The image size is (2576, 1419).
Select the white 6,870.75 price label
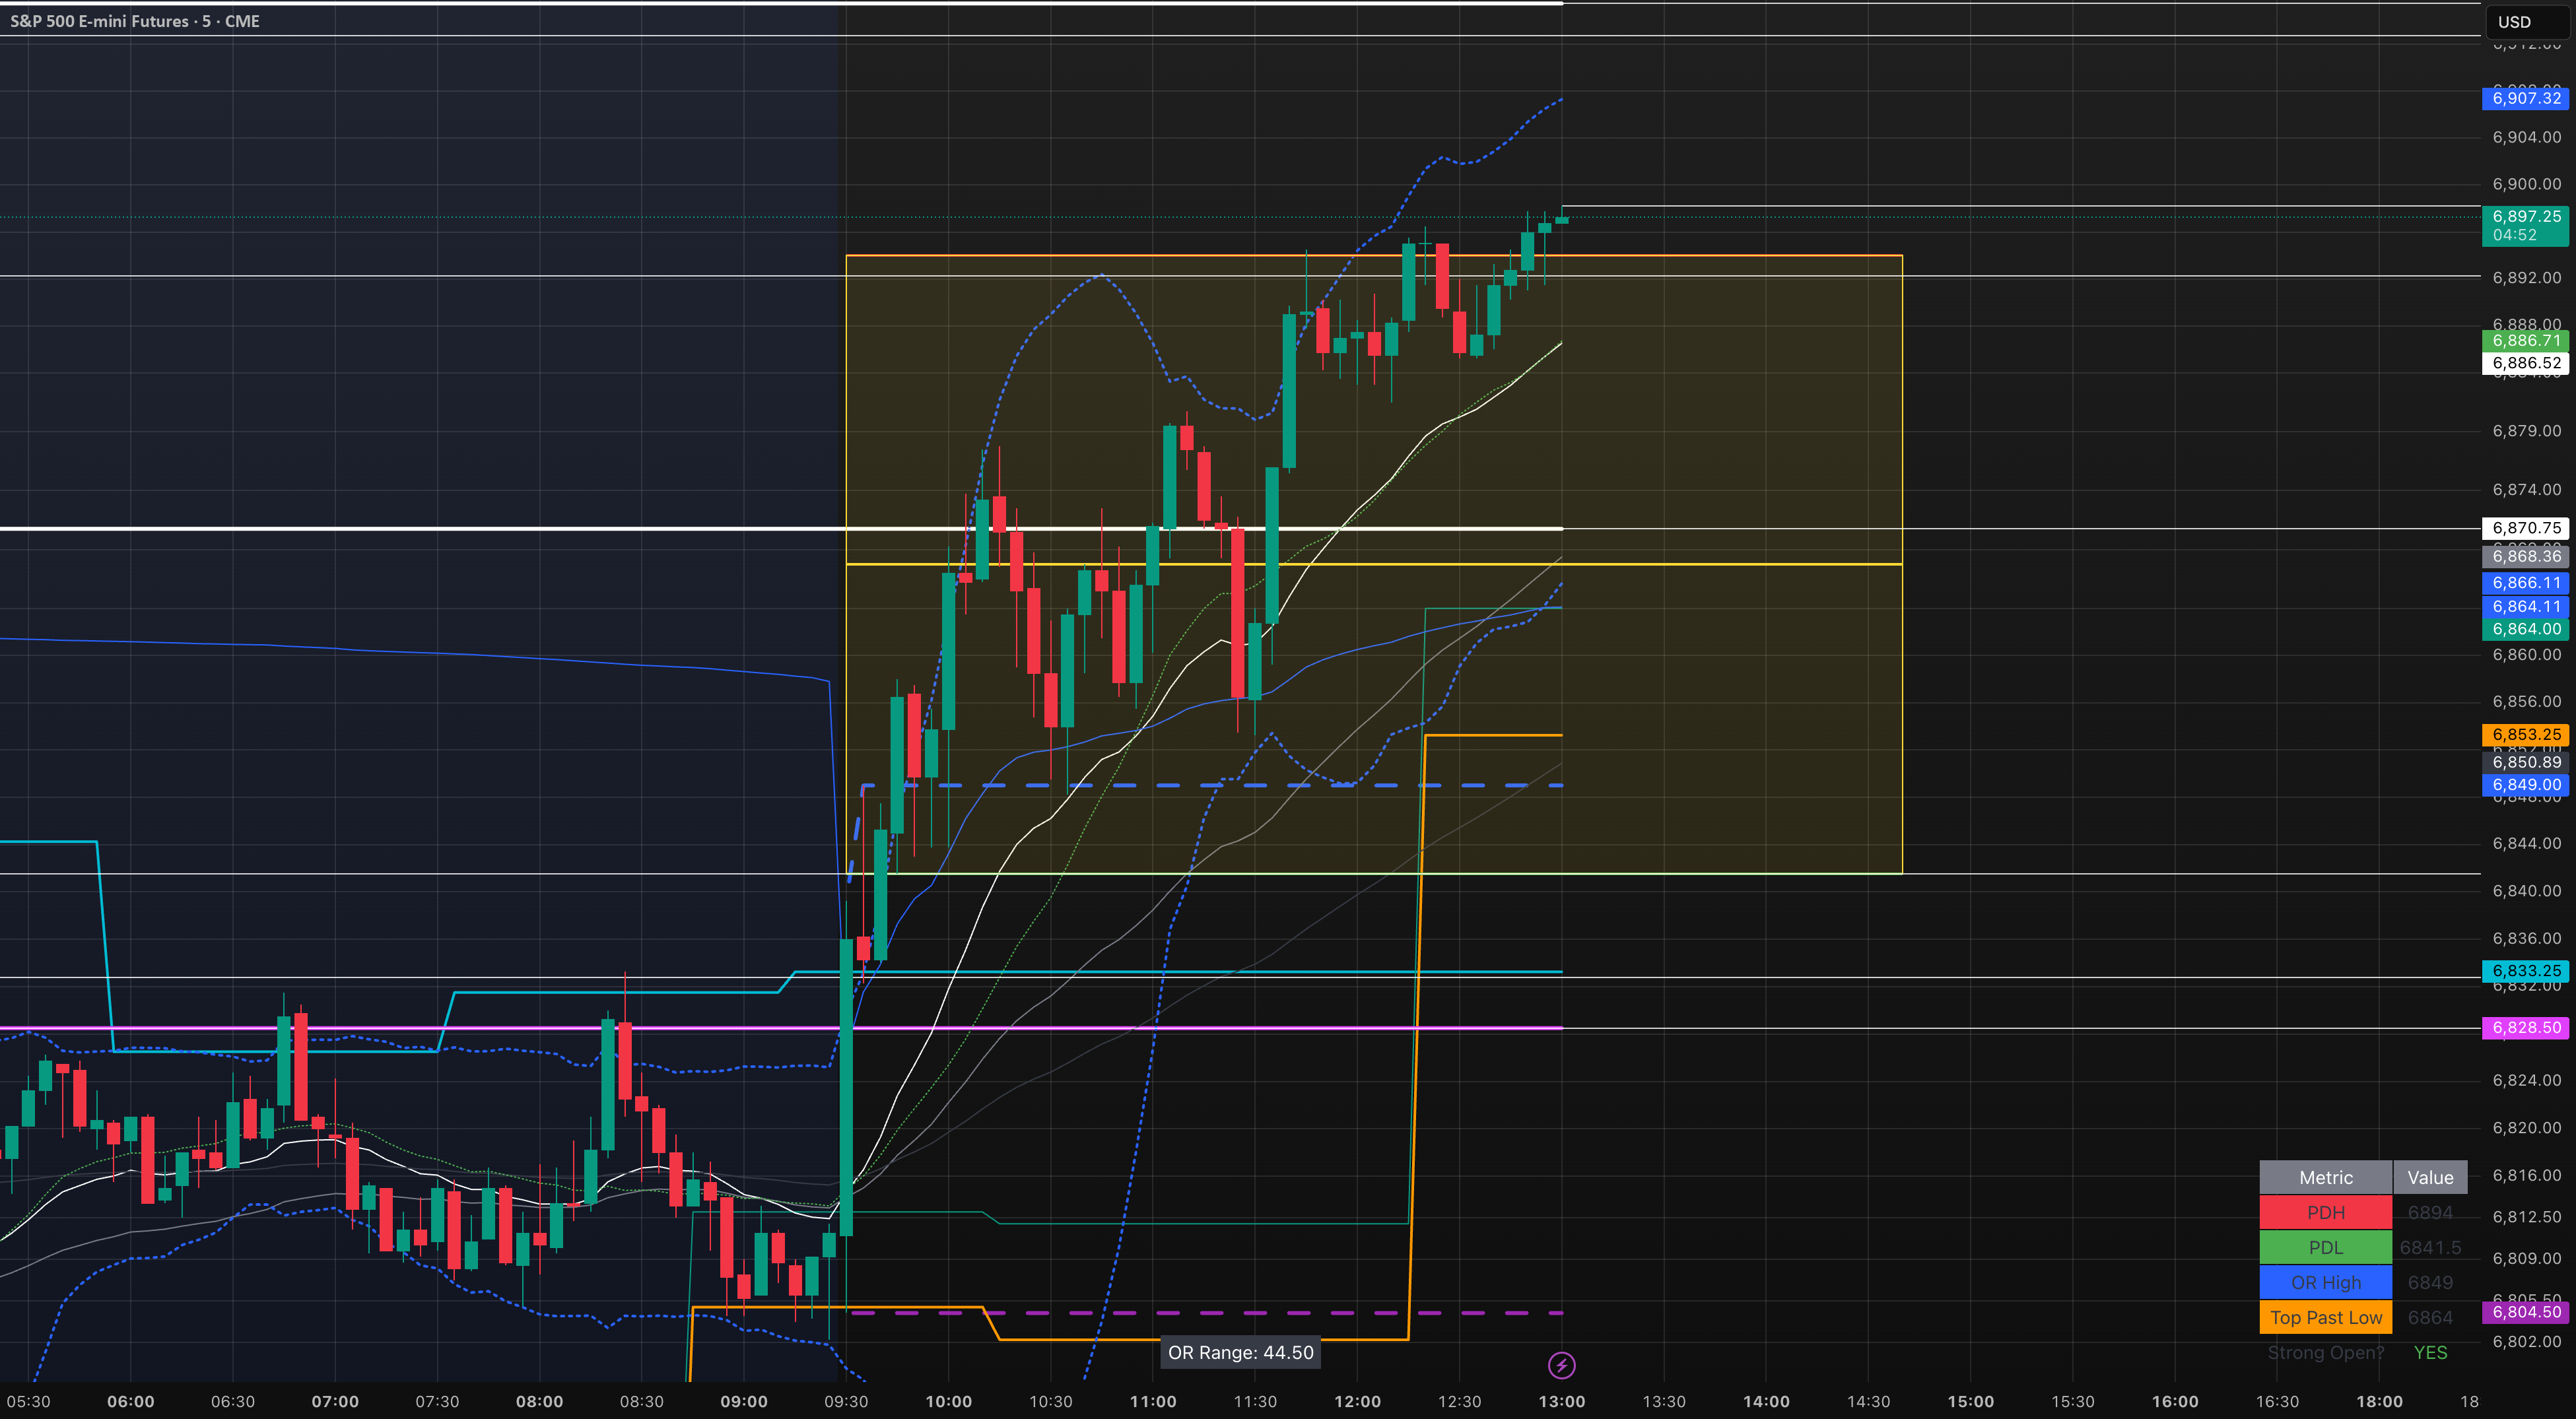point(2525,528)
